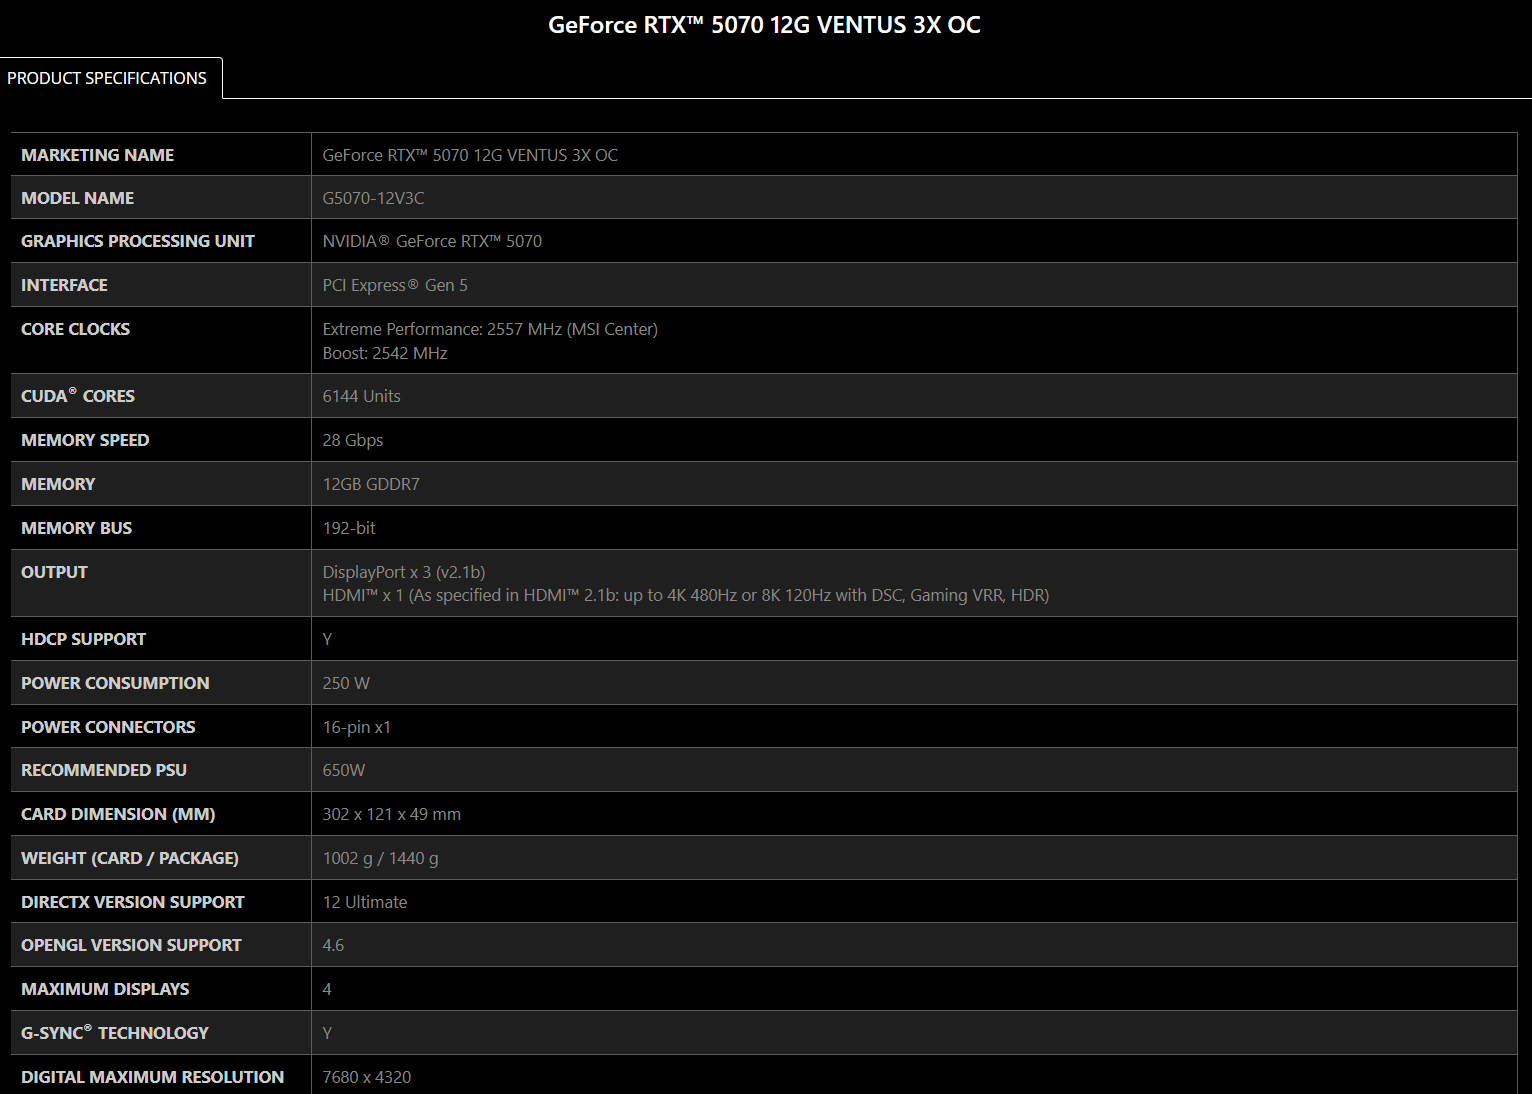
Task: Select the value PCI Express Gen 5
Action: point(395,285)
